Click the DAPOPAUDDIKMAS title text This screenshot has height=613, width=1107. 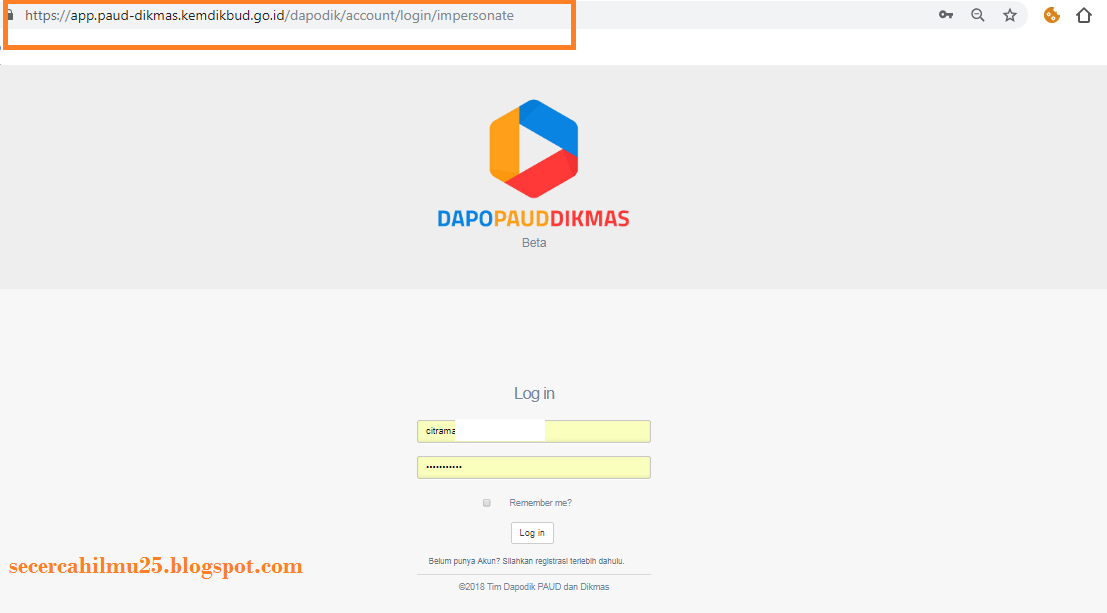(x=534, y=218)
